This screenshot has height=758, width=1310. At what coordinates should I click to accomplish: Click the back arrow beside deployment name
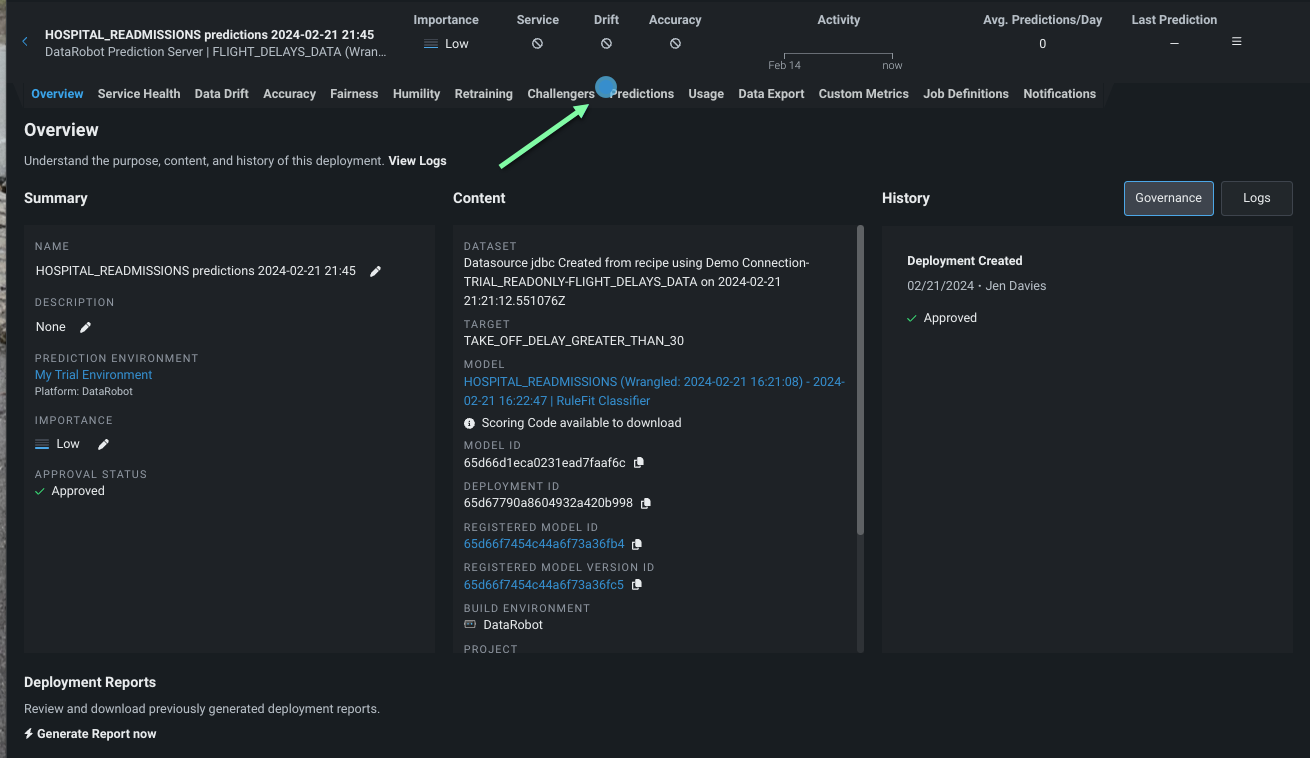(25, 41)
